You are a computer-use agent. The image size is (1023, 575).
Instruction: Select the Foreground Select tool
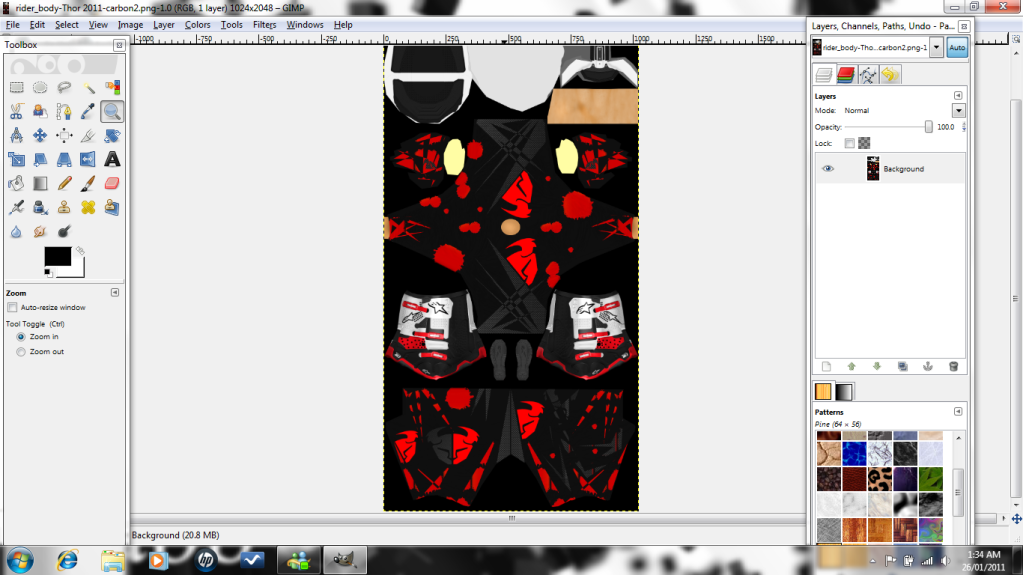coord(40,112)
